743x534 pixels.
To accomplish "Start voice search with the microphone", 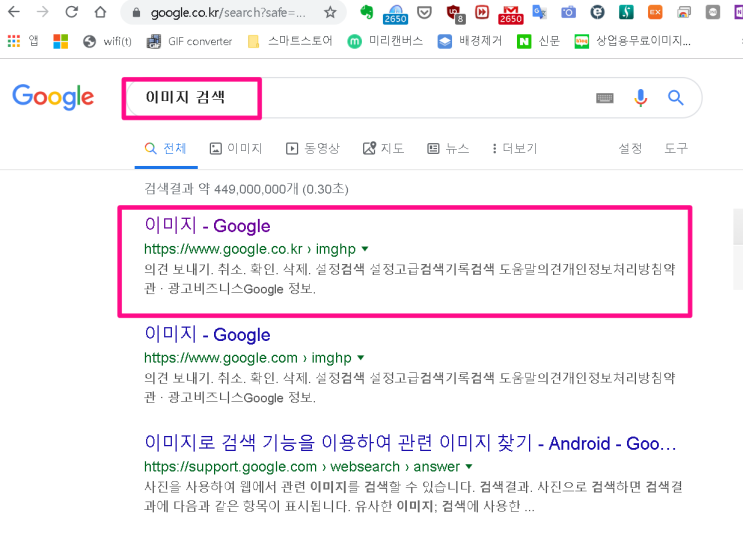I will 641,98.
